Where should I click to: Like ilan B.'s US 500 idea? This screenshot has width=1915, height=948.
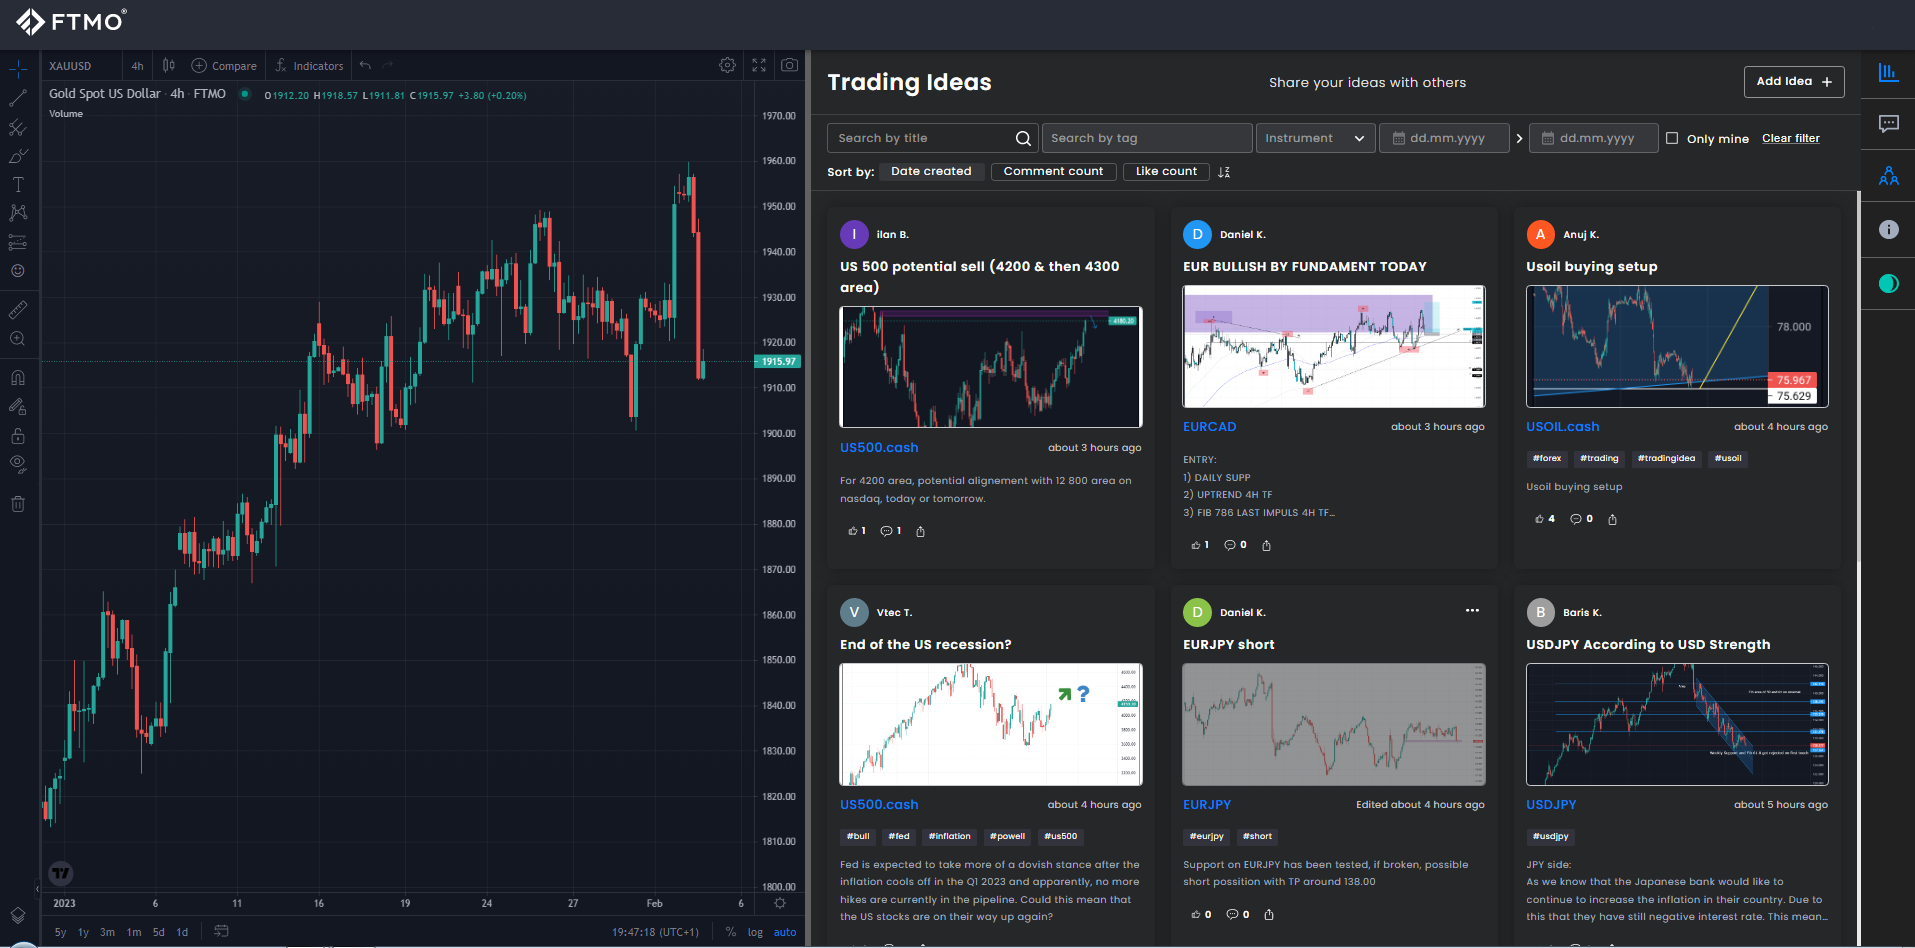click(x=853, y=531)
